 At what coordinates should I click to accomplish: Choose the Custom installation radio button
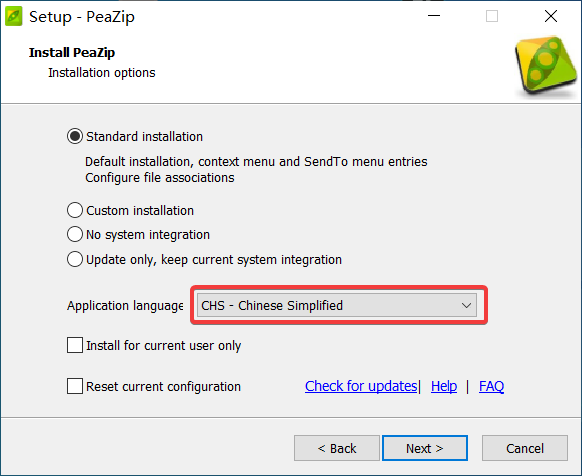75,210
